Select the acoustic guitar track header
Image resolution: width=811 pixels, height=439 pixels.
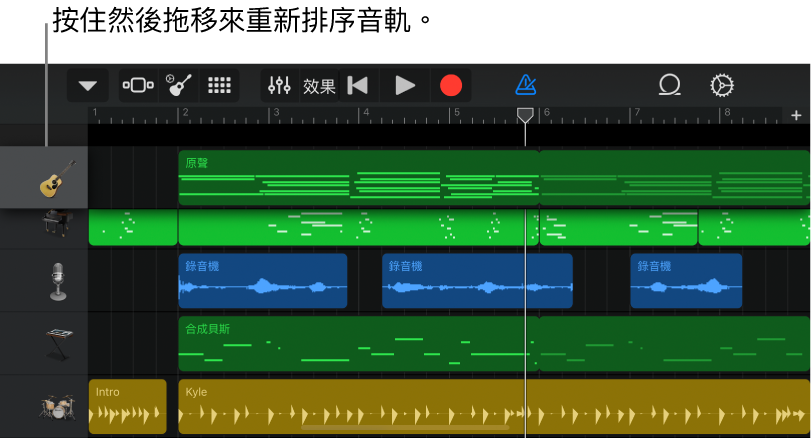44,177
